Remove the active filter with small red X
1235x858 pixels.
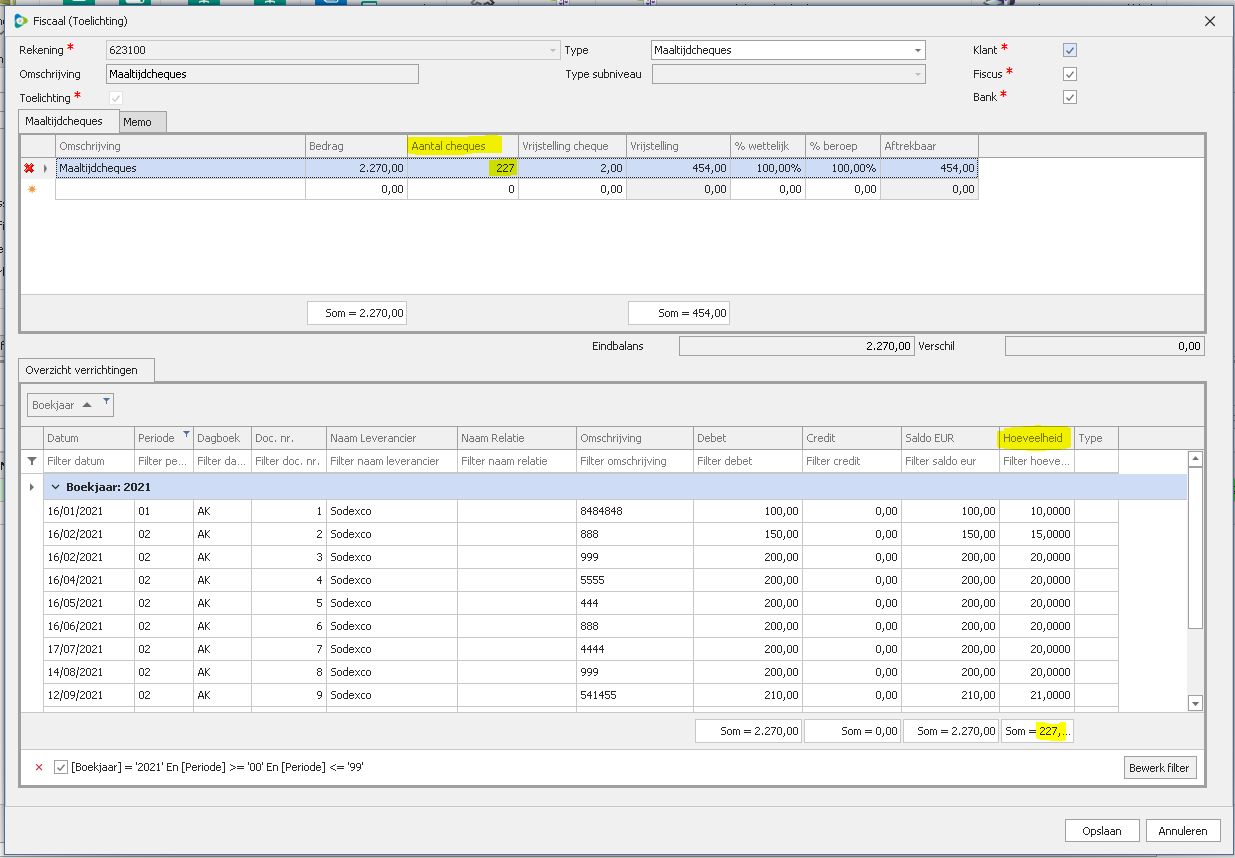[x=39, y=768]
